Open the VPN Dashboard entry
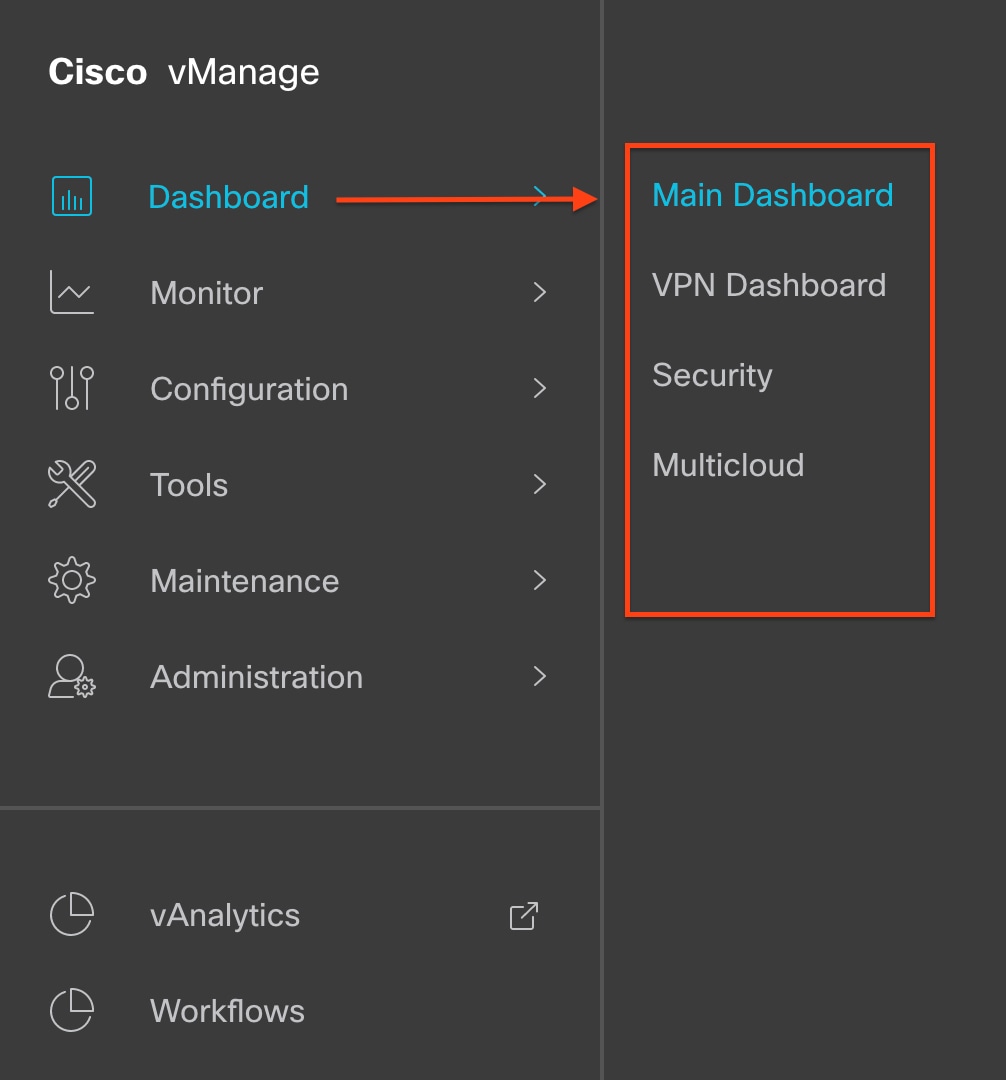The width and height of the screenshot is (1006, 1080). 769,285
